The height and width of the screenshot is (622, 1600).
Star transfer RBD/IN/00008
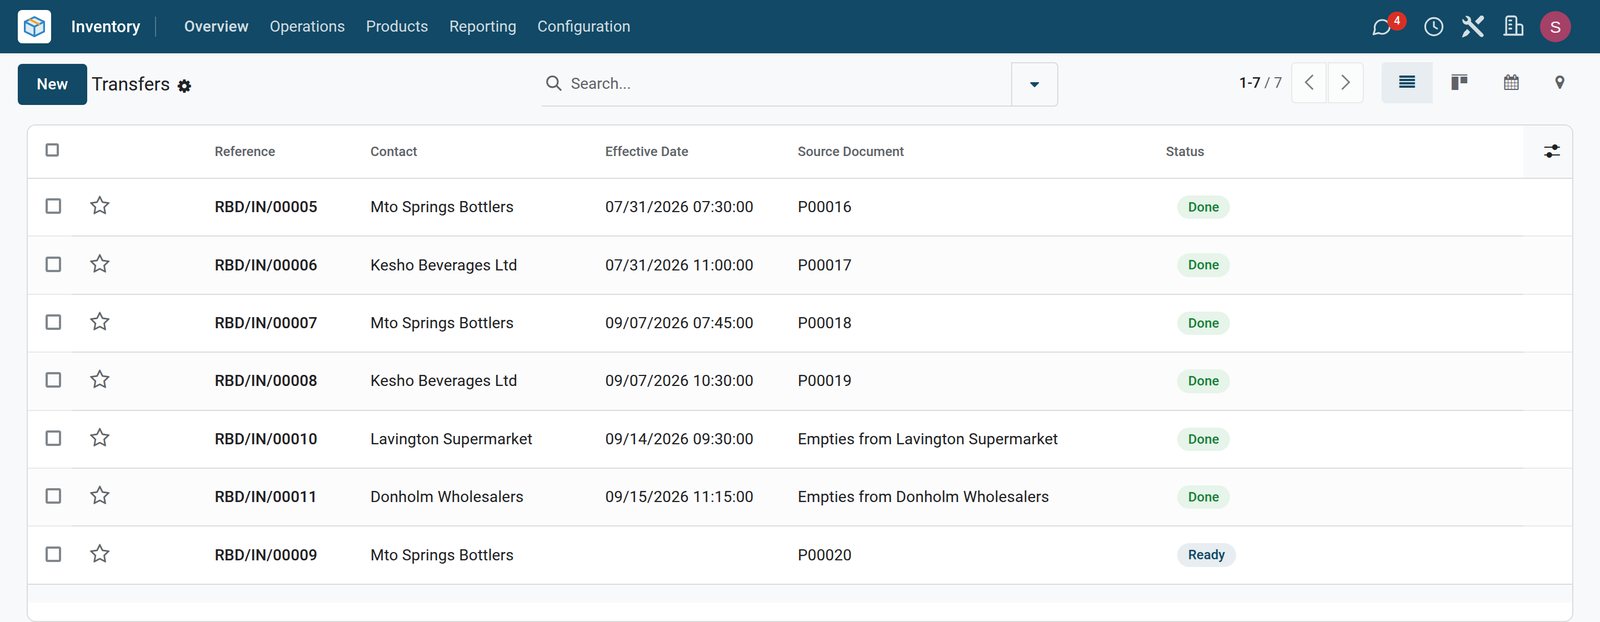pos(100,380)
